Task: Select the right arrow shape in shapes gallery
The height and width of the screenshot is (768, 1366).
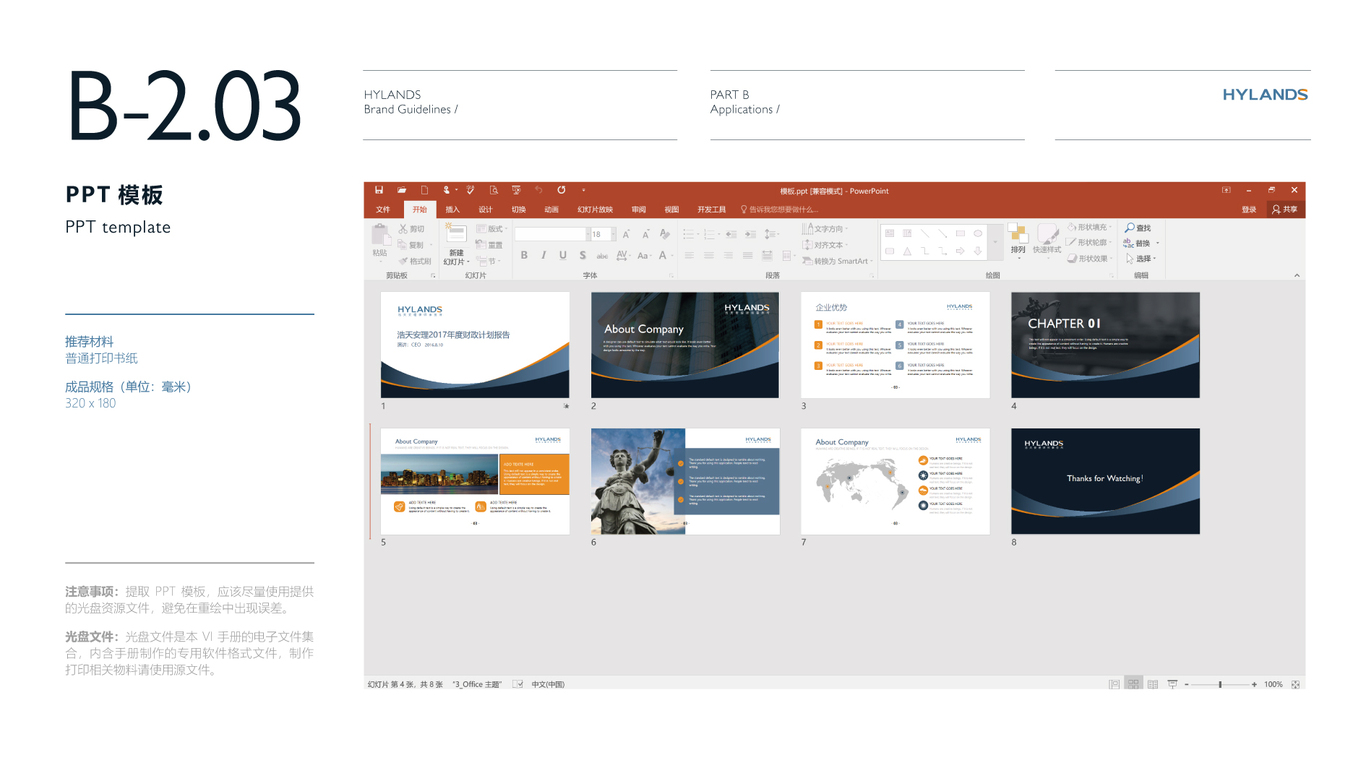Action: 961,251
